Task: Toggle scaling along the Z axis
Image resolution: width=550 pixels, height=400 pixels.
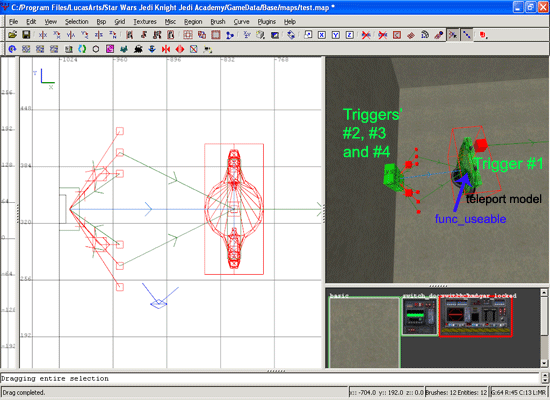Action: (350, 35)
